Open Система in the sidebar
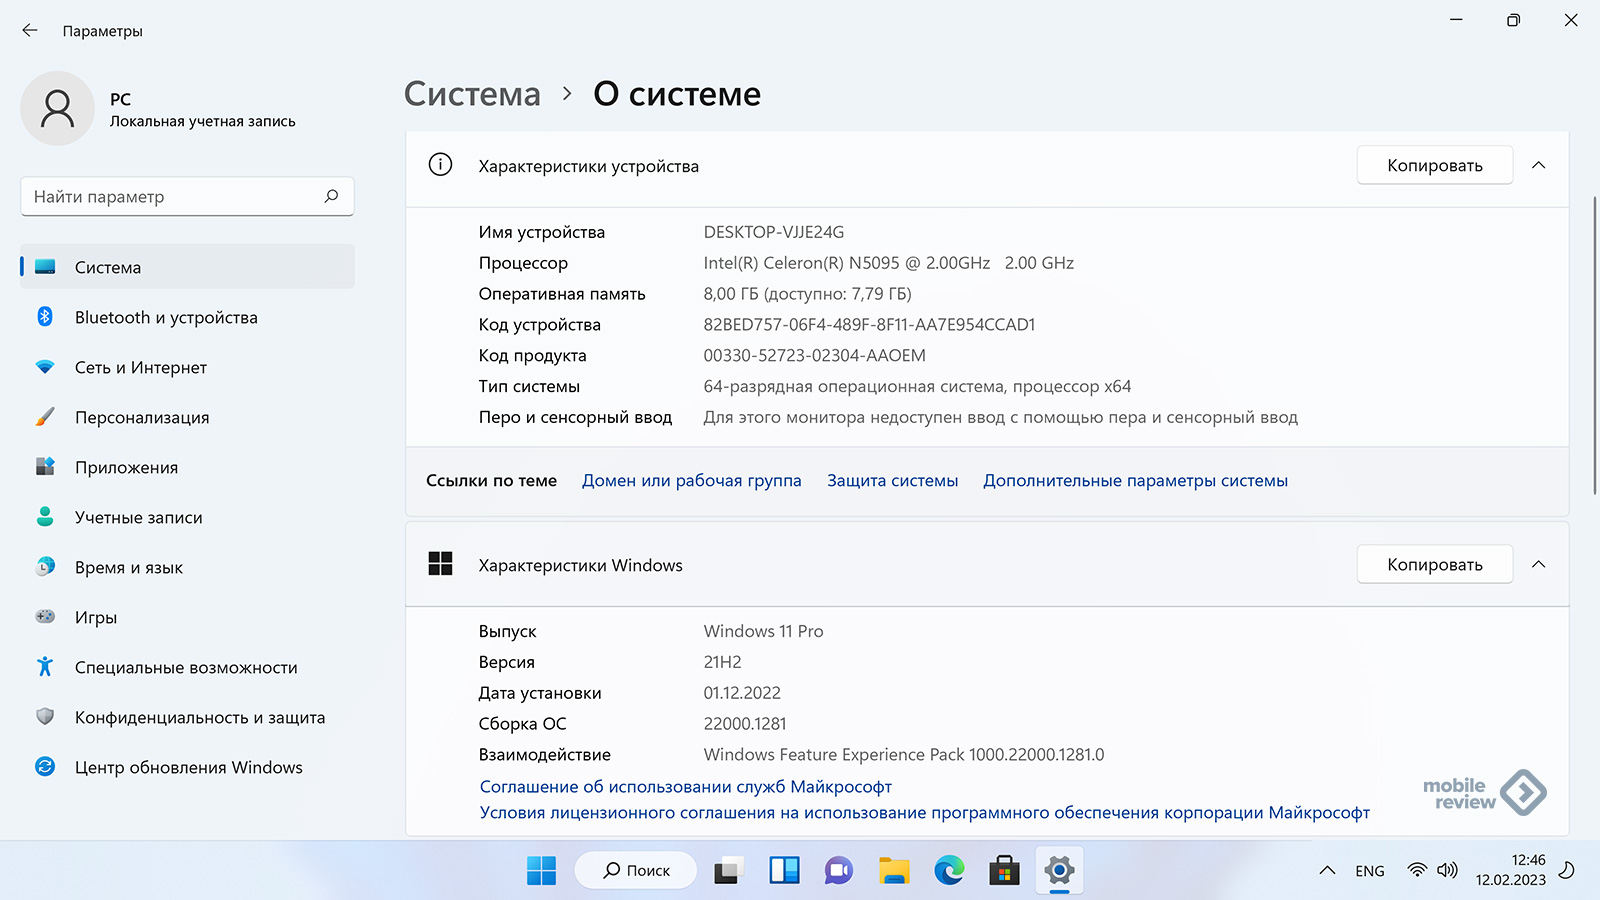The image size is (1600, 900). (x=188, y=267)
